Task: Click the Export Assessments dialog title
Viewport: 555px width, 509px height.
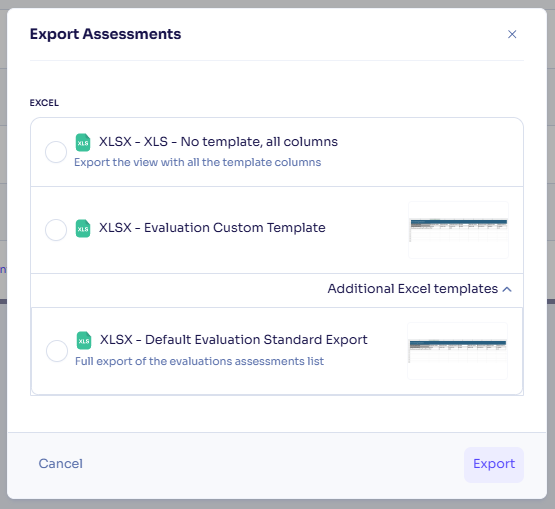Action: 105,34
